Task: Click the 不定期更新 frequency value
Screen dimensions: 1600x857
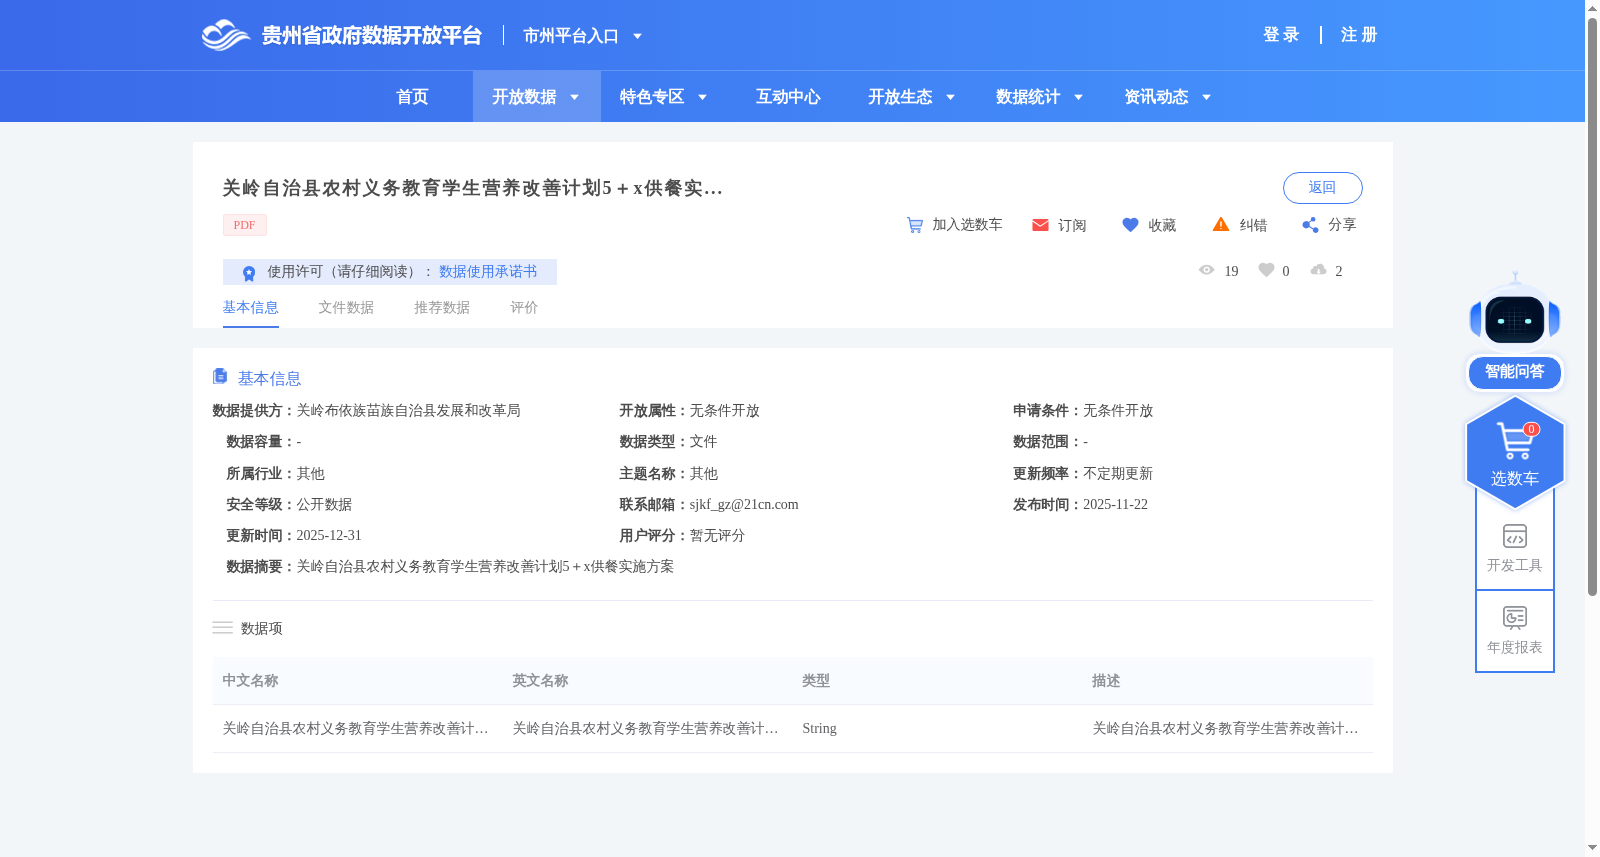Action: pos(1118,474)
